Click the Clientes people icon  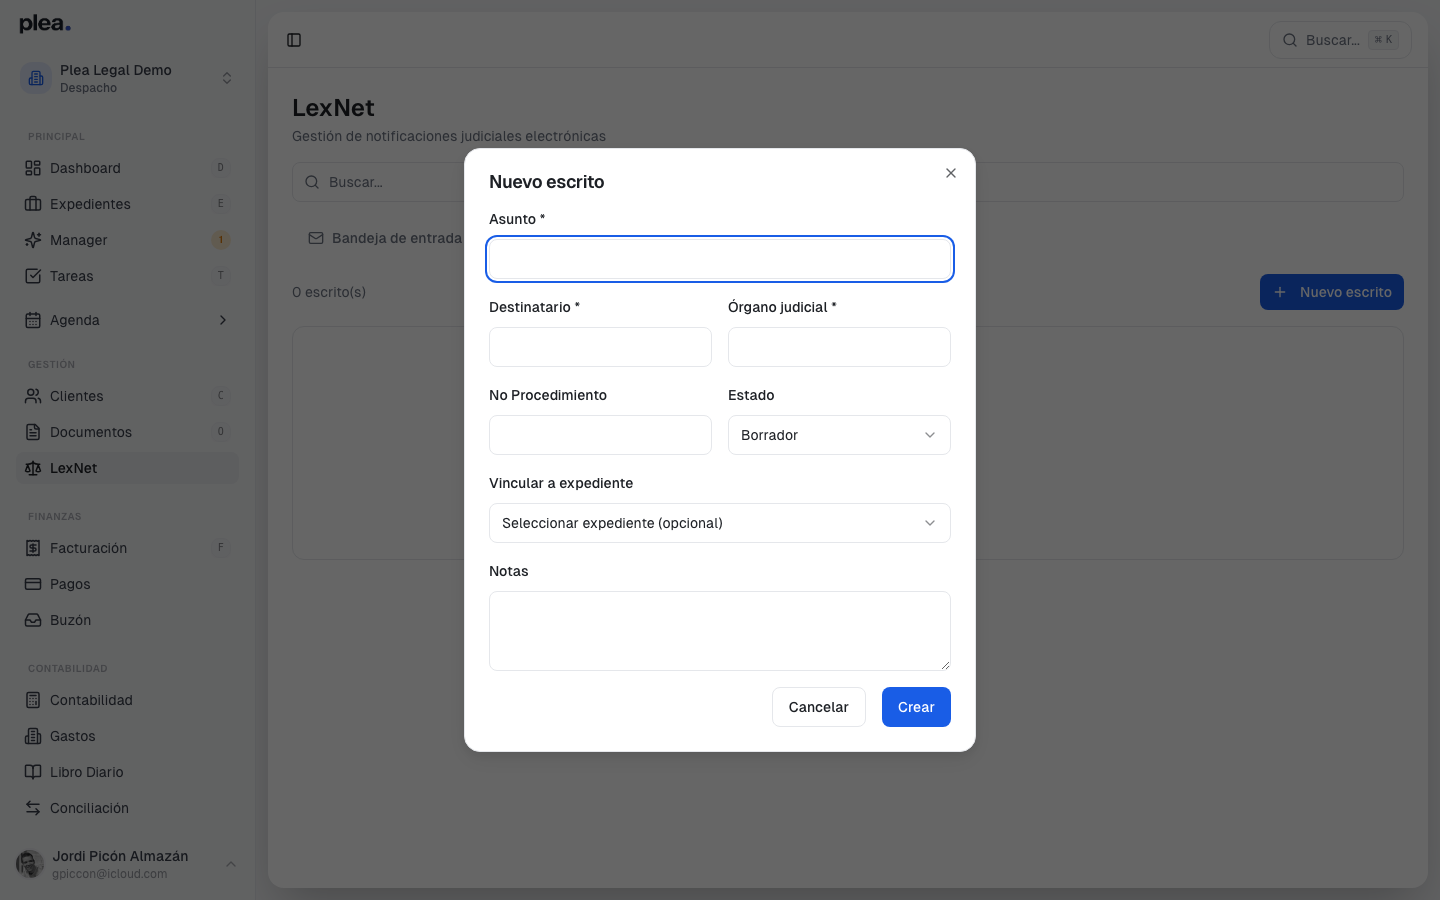(33, 396)
